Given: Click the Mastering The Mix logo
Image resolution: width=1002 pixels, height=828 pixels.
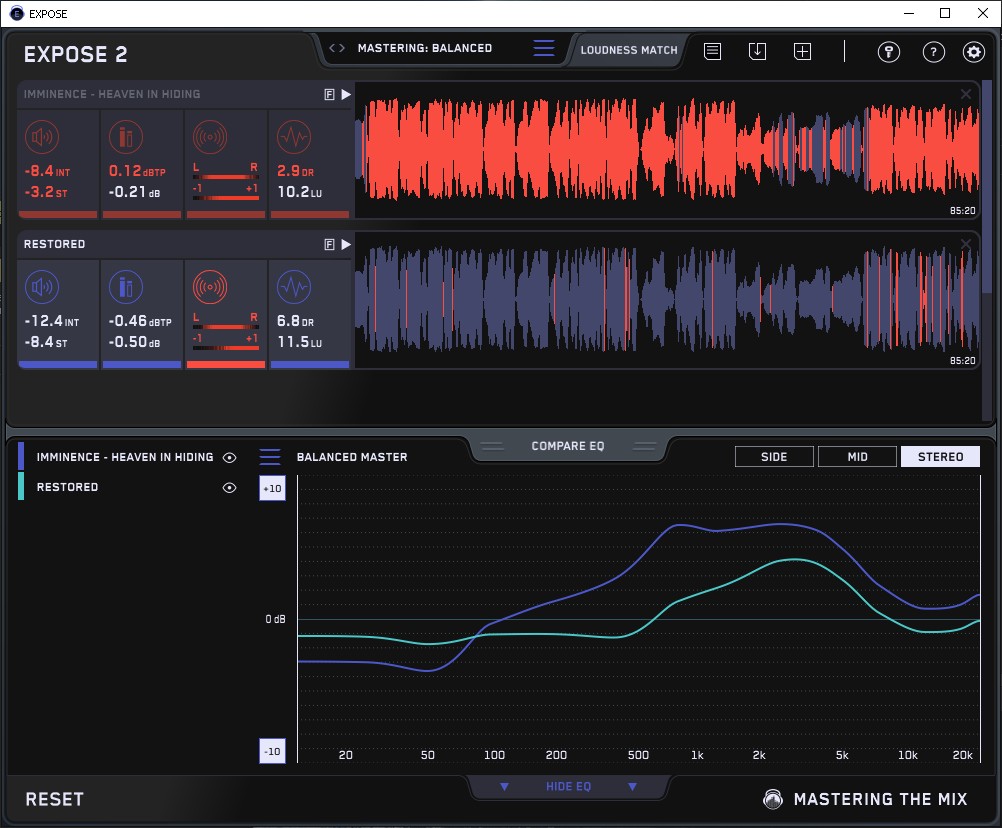Looking at the screenshot, I should coord(866,799).
